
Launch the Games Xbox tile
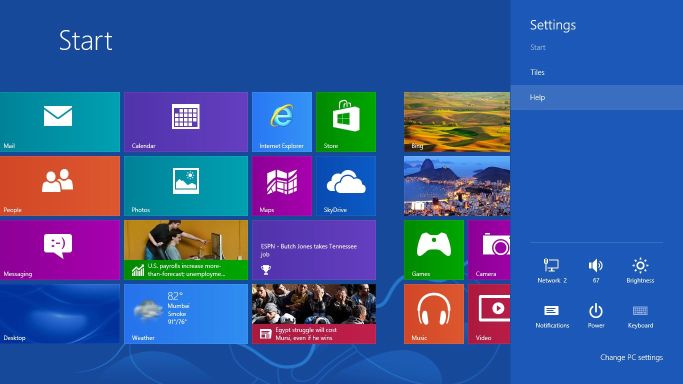(x=434, y=250)
